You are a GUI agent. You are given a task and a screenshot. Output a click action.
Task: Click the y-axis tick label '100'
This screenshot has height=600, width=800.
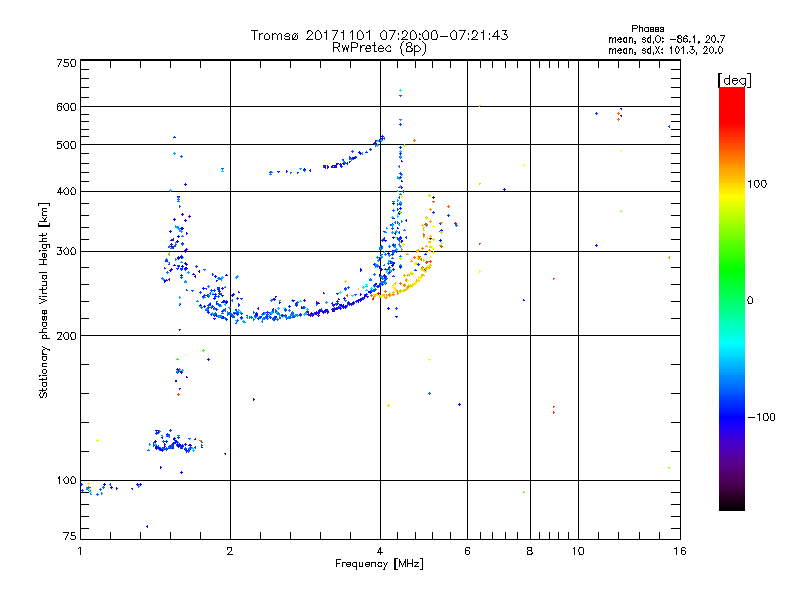click(66, 481)
